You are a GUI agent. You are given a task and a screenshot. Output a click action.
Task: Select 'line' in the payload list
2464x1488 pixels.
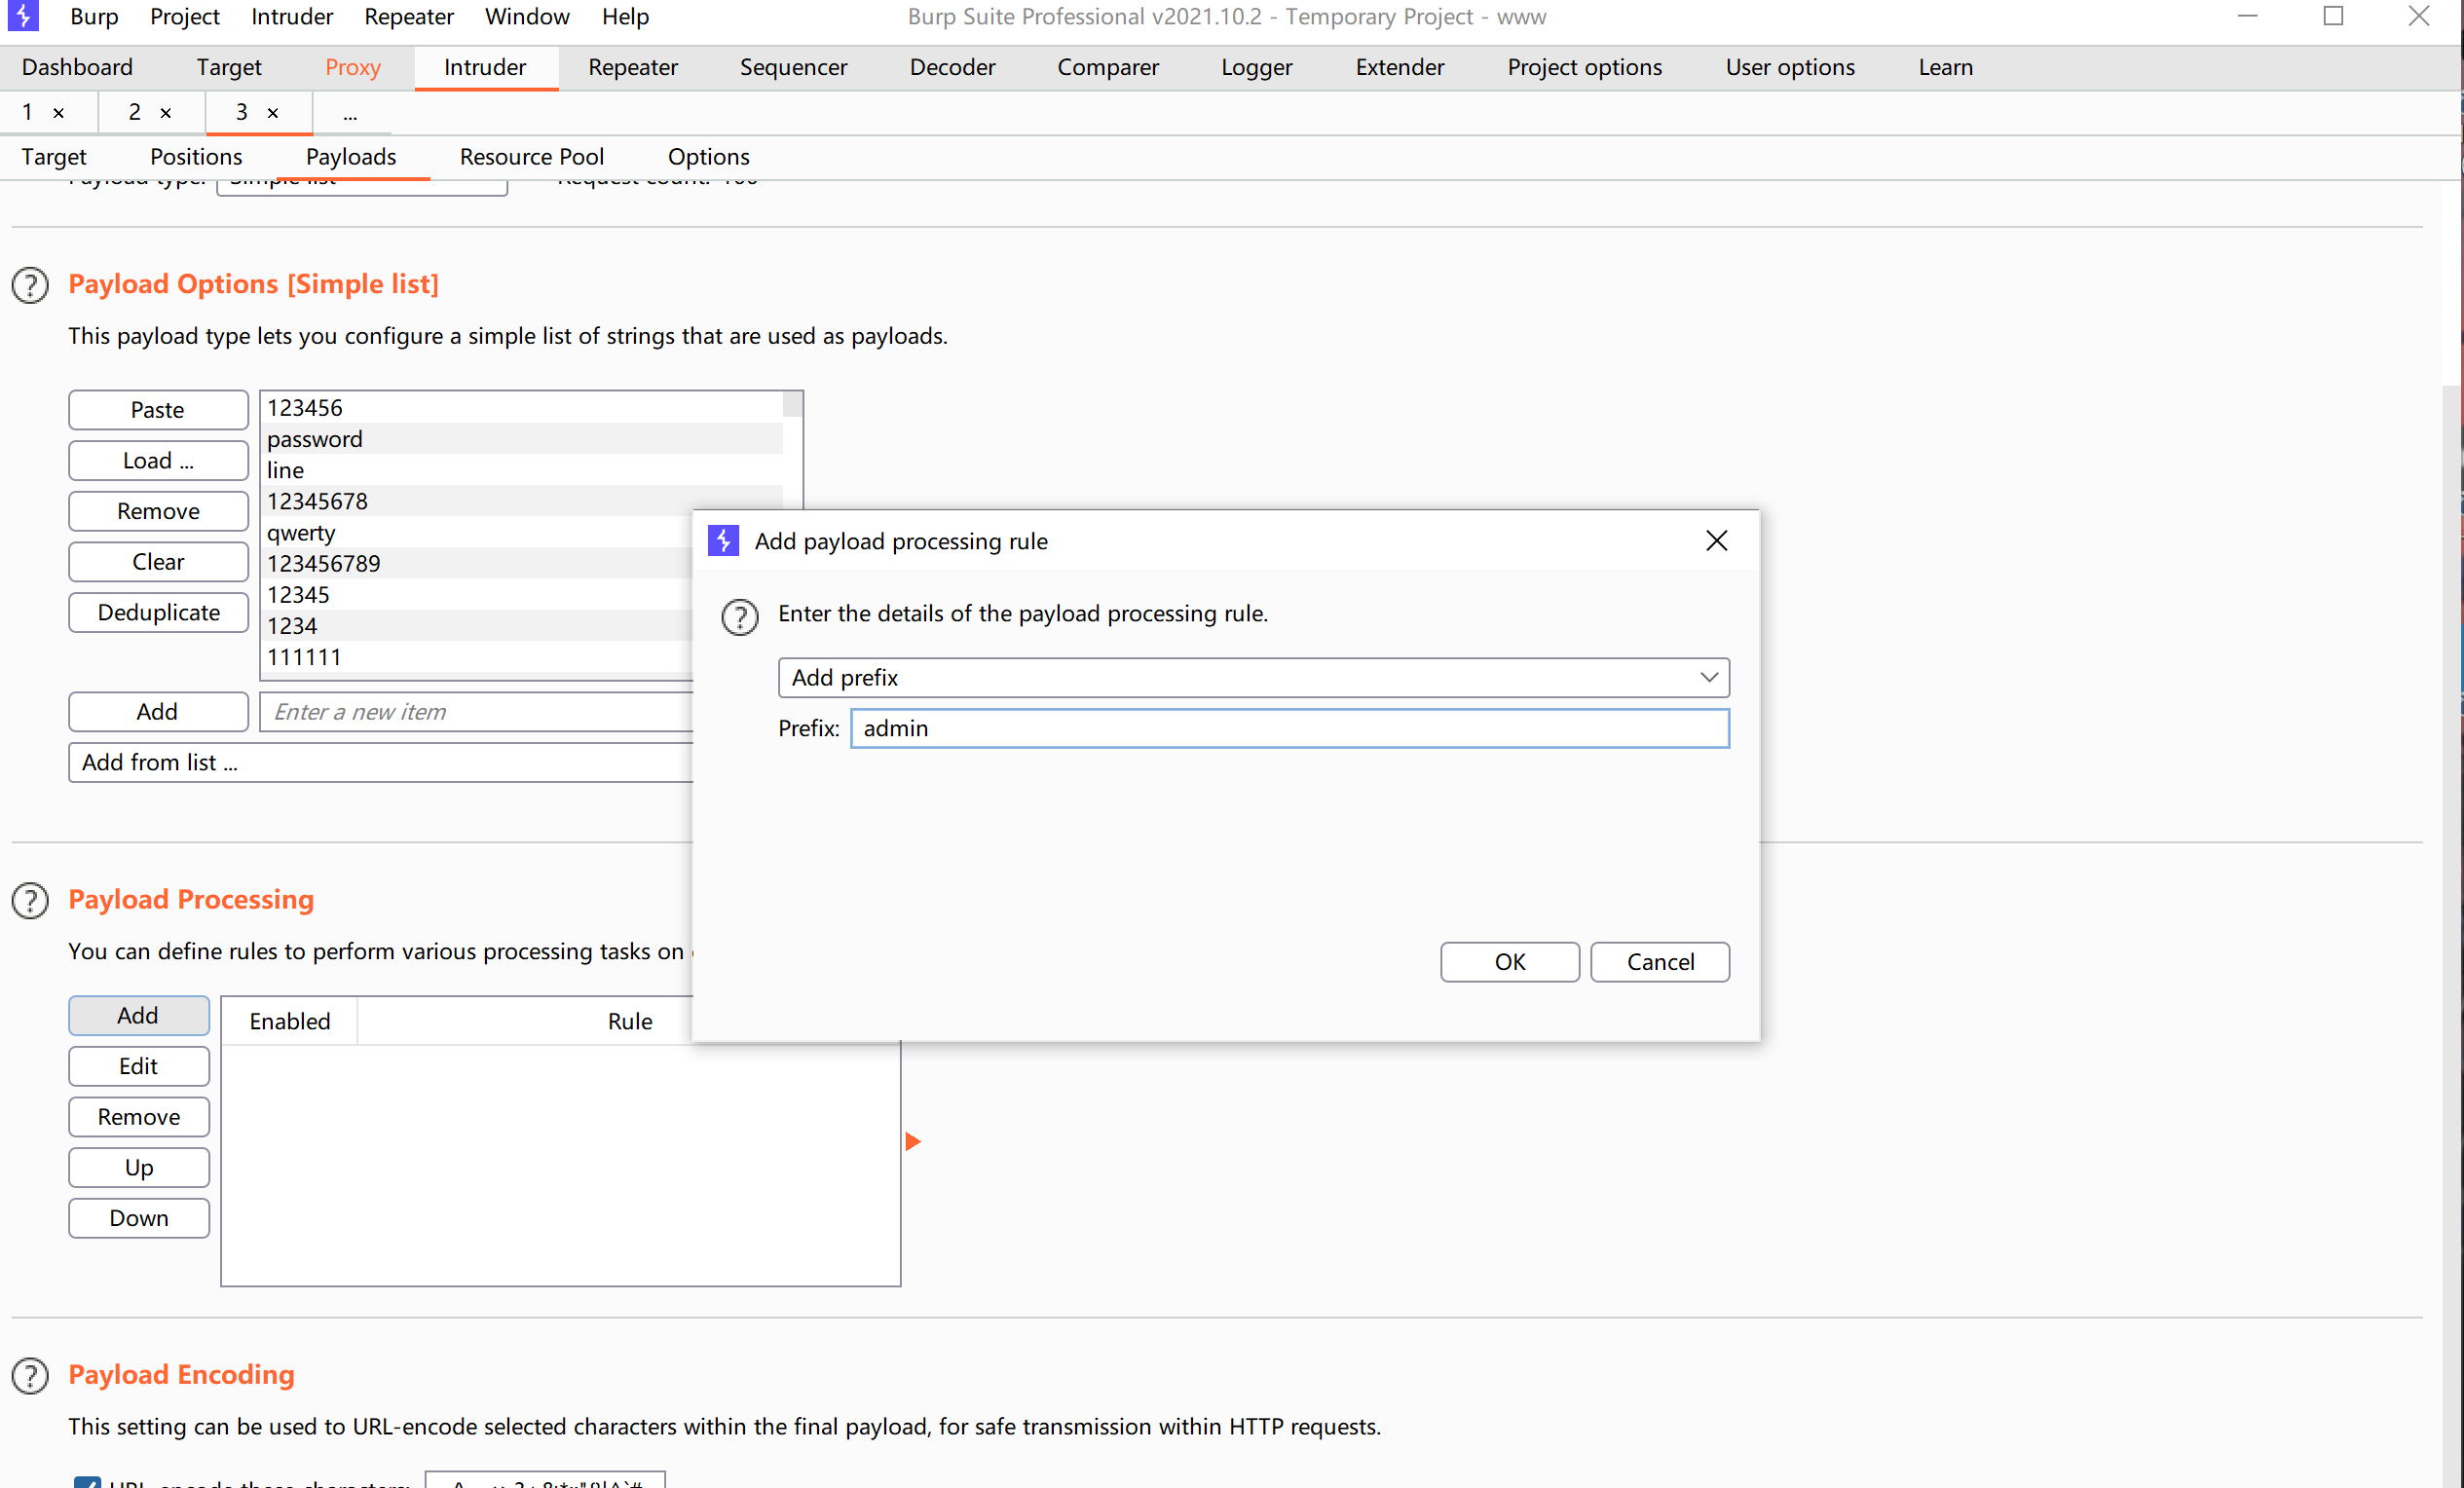pos(522,470)
